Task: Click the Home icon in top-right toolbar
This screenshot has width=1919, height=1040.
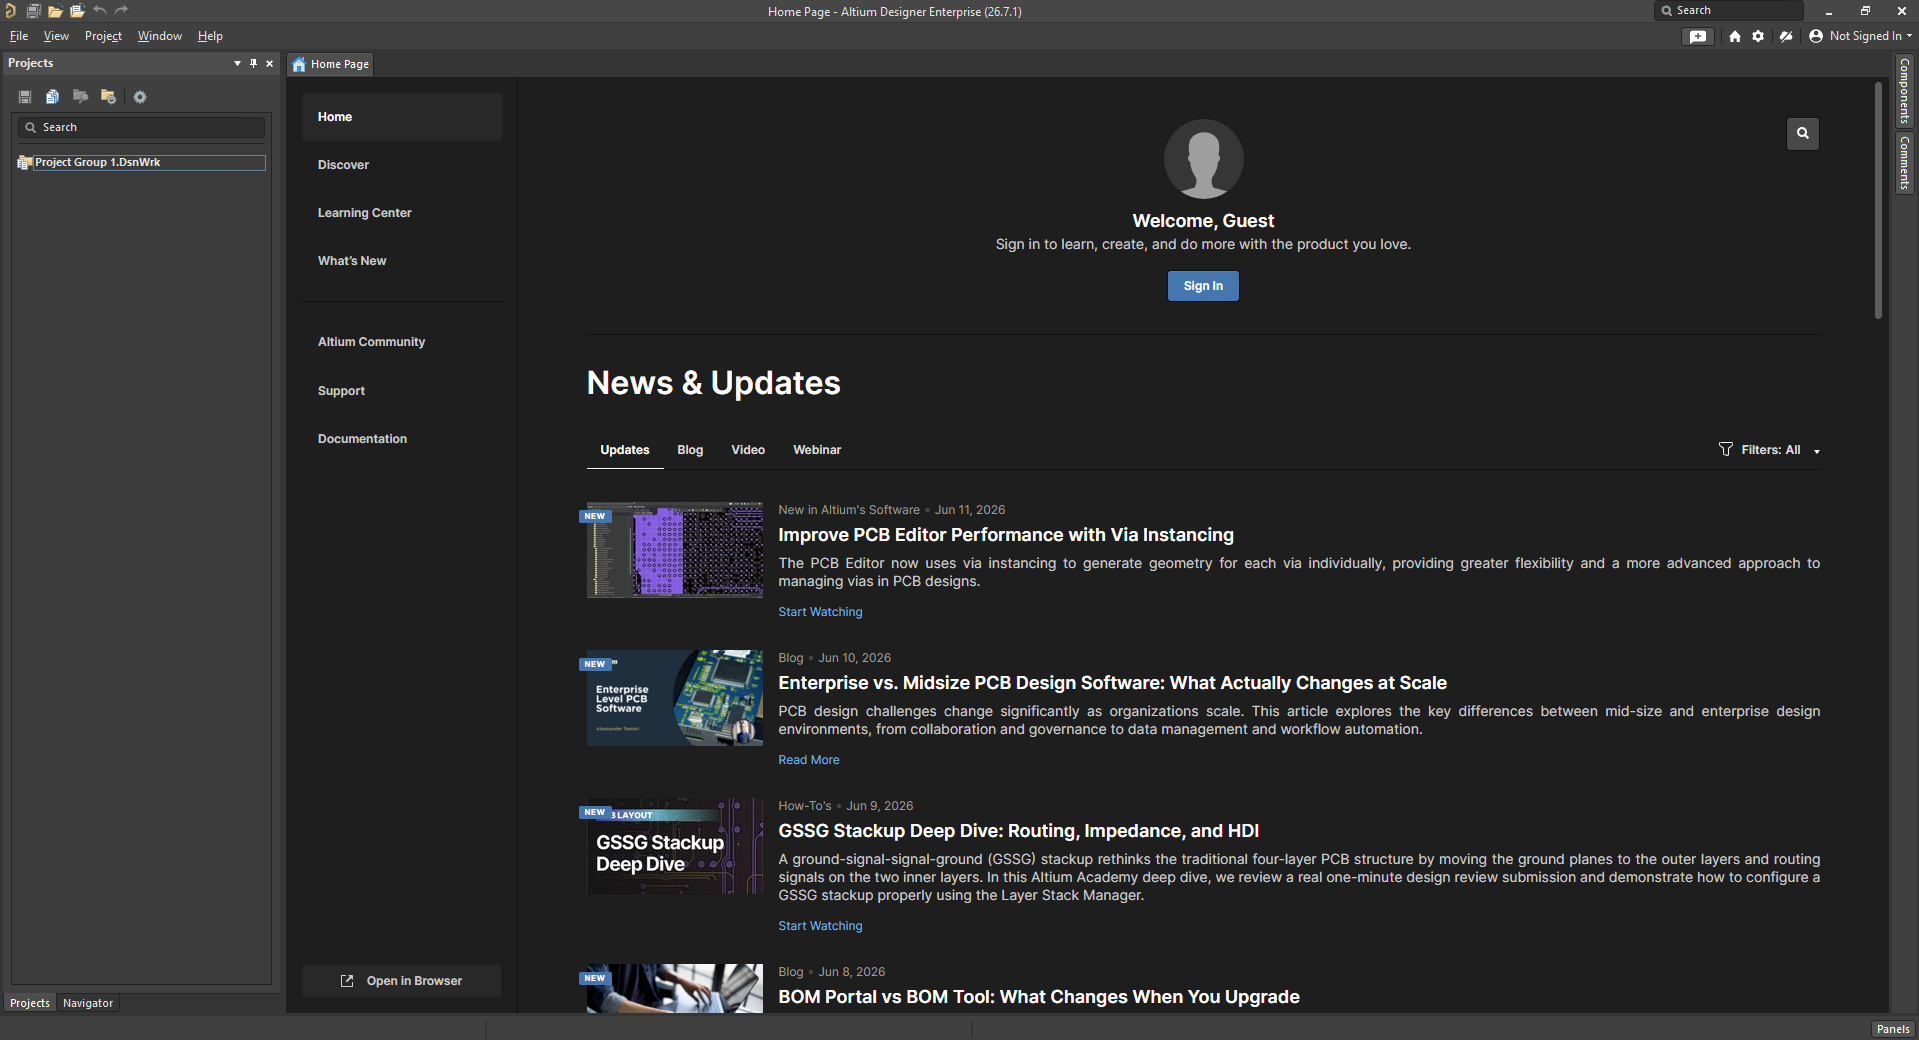Action: pos(1735,36)
